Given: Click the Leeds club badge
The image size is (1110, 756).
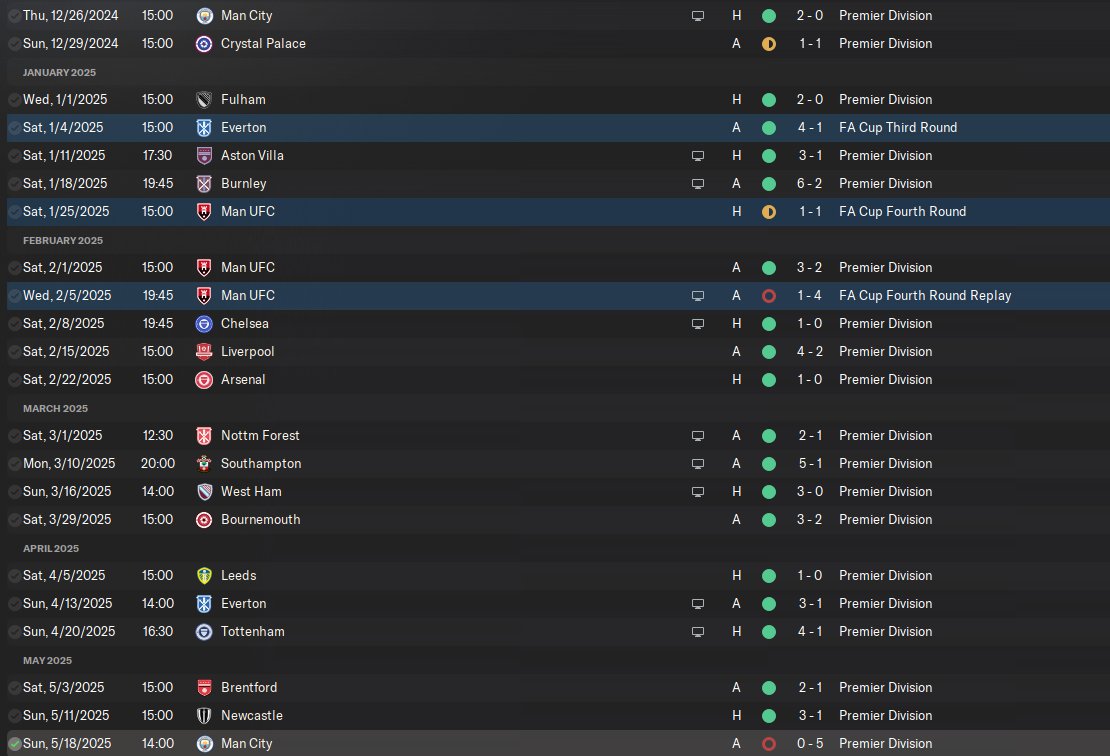Looking at the screenshot, I should click(x=204, y=575).
